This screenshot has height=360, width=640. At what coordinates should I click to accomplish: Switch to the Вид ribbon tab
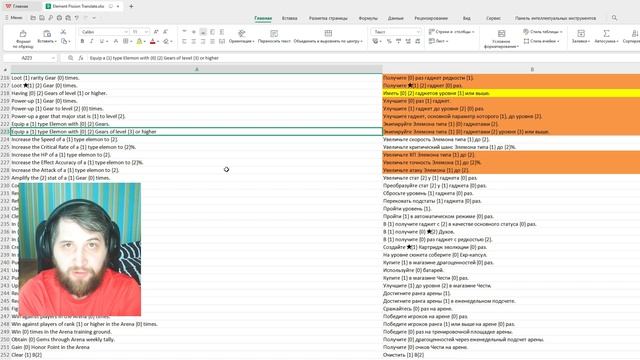467,18
